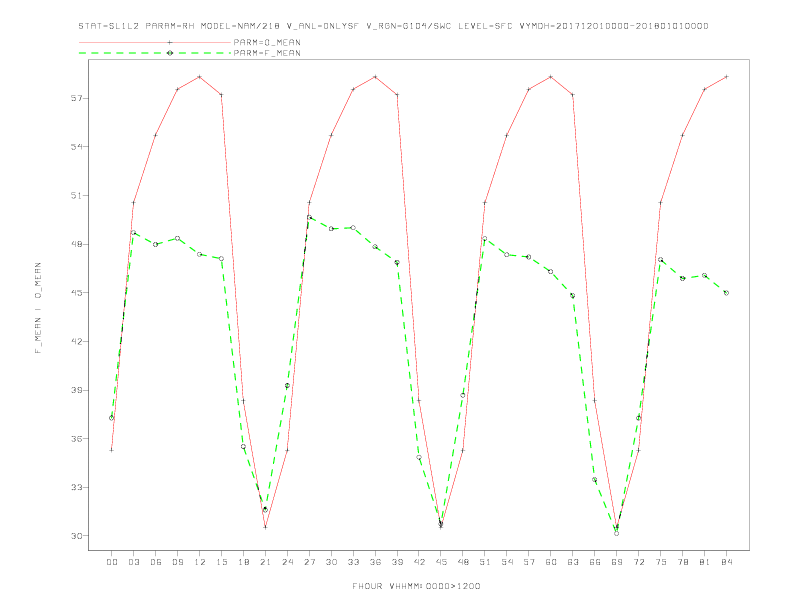The height and width of the screenshot is (612, 792).
Task: Click x-axis forecast hour label 33
Action: (x=353, y=562)
